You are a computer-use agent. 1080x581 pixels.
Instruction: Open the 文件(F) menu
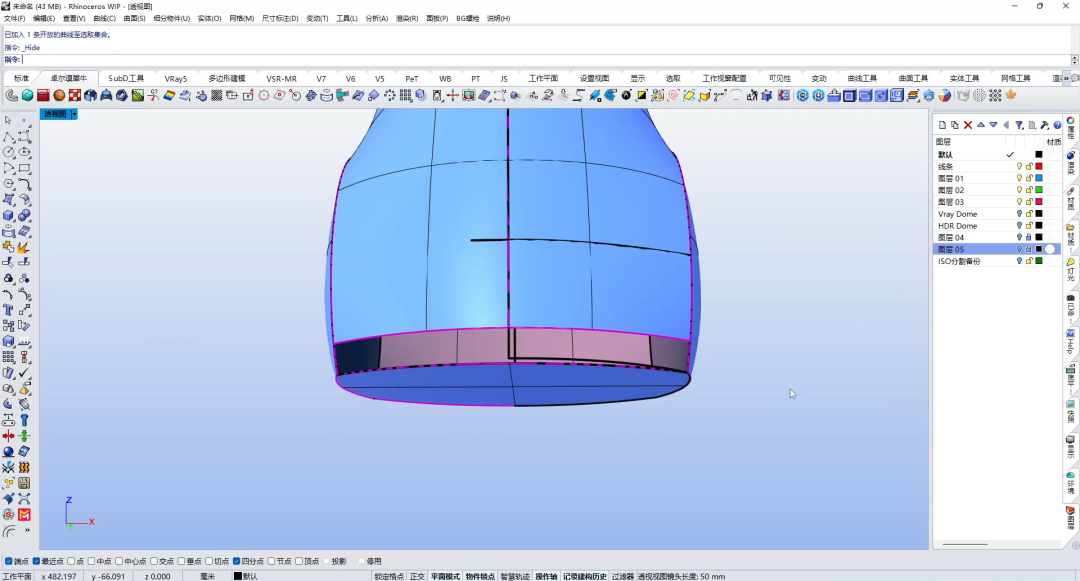click(x=14, y=19)
